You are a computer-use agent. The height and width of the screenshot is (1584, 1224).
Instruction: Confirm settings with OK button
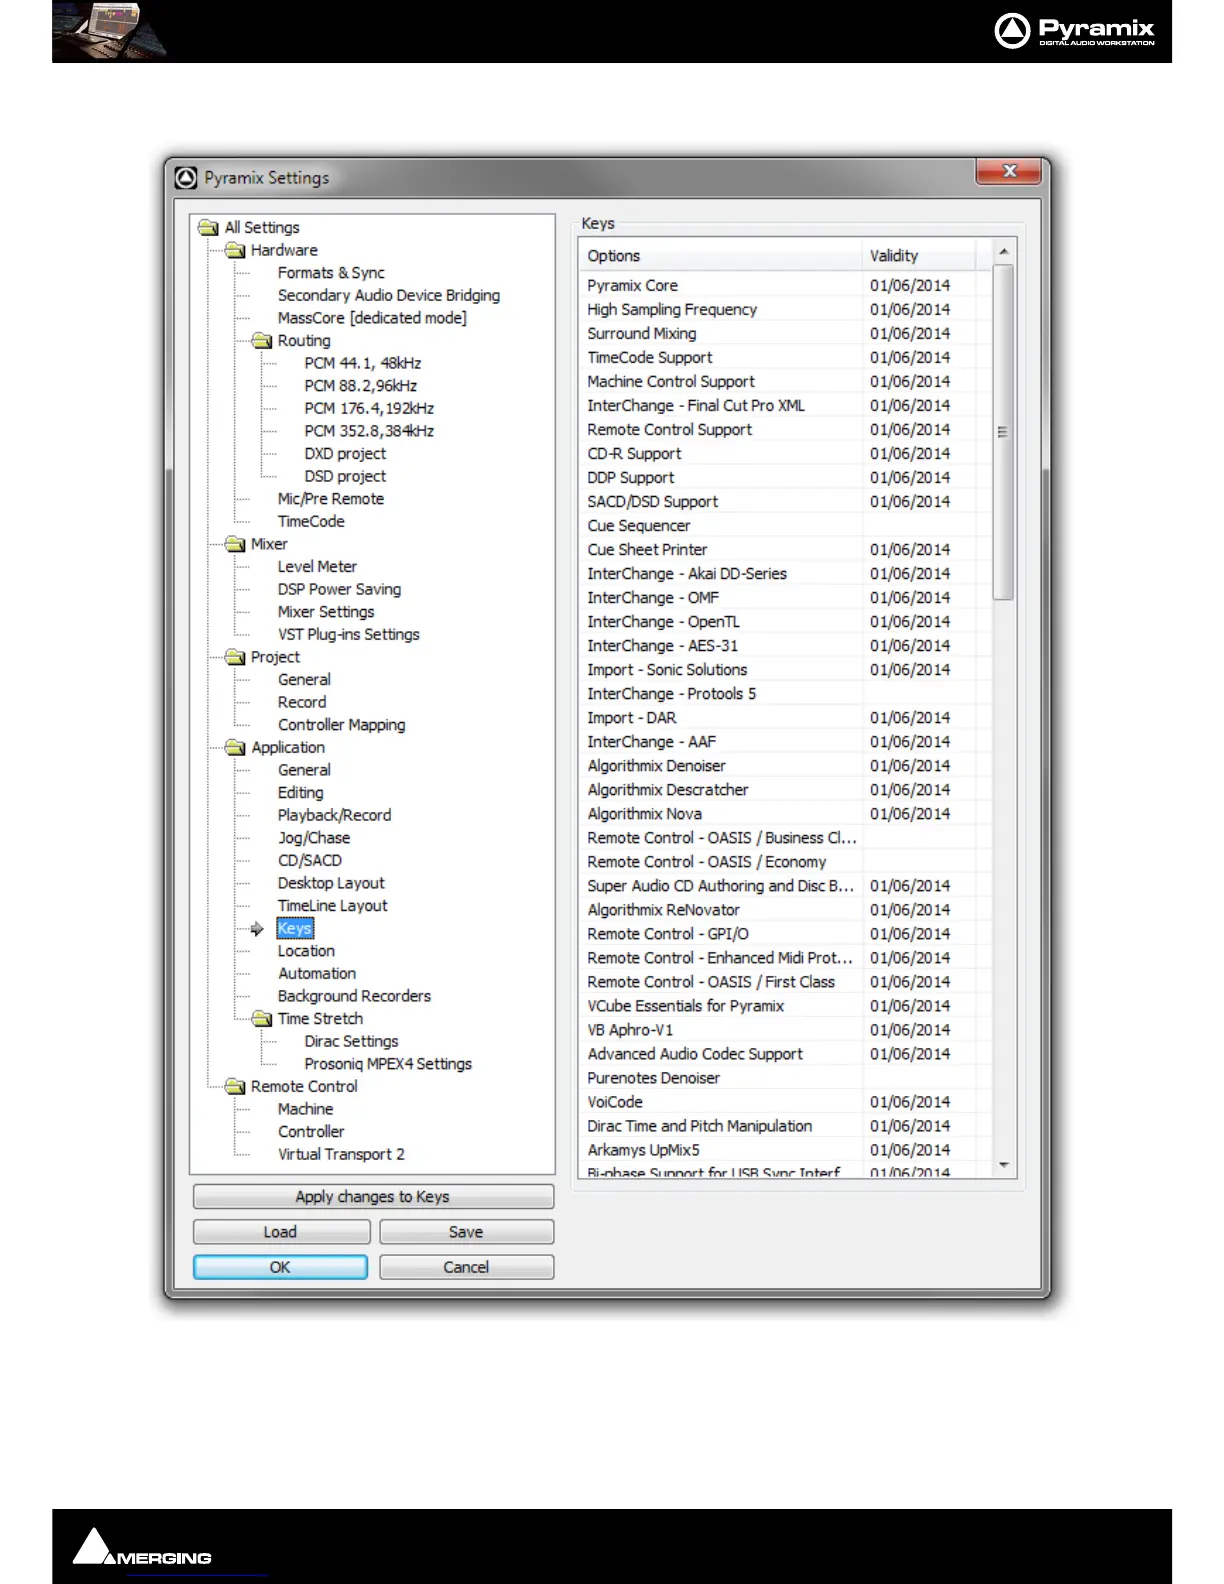pyautogui.click(x=281, y=1267)
